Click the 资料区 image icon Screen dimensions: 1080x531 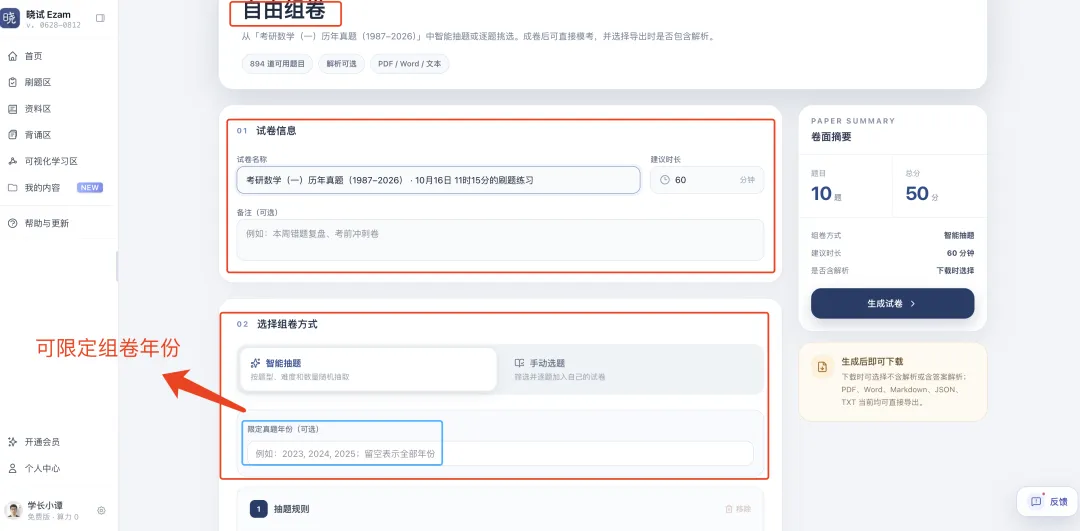point(12,109)
